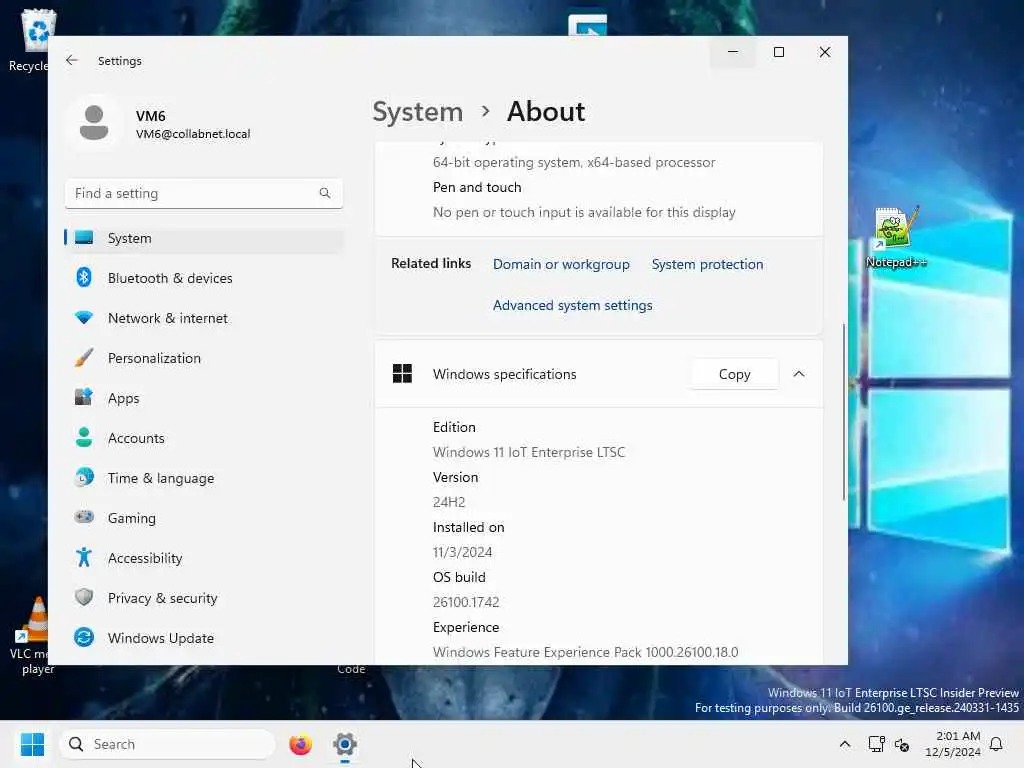
Task: Minimize the Settings window
Action: click(x=733, y=52)
